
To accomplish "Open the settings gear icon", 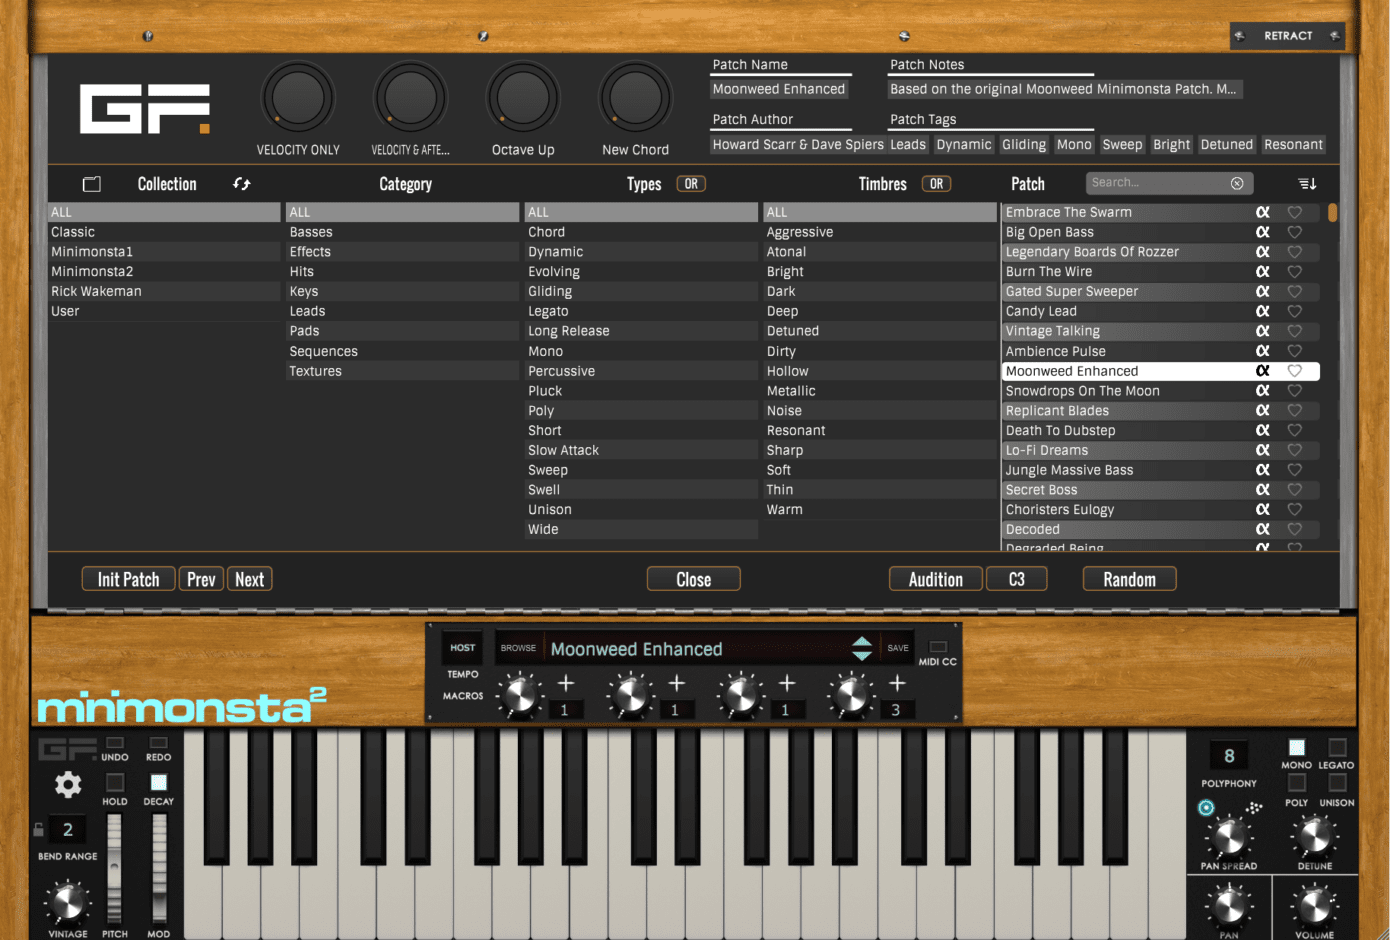I will (x=68, y=785).
